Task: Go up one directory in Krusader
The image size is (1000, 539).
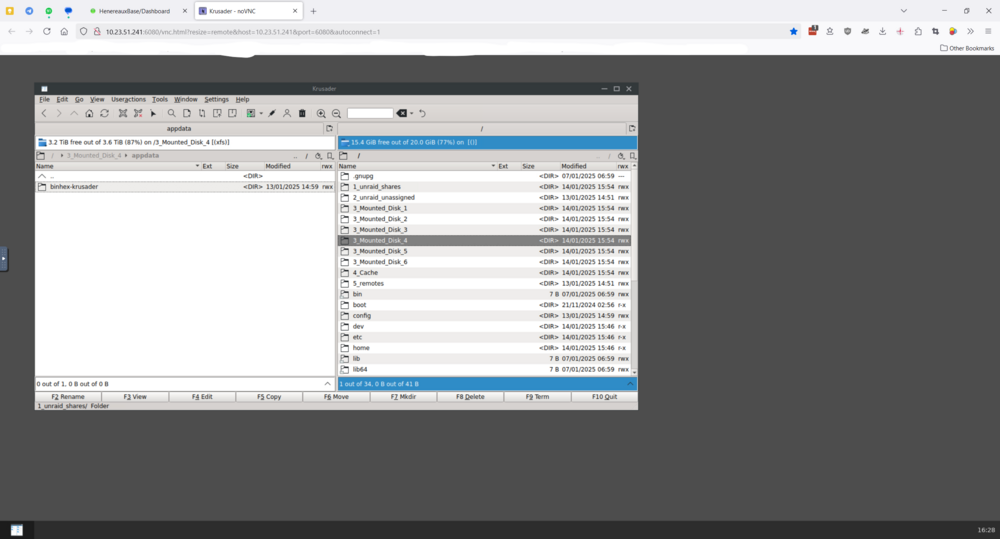Action: (x=74, y=114)
